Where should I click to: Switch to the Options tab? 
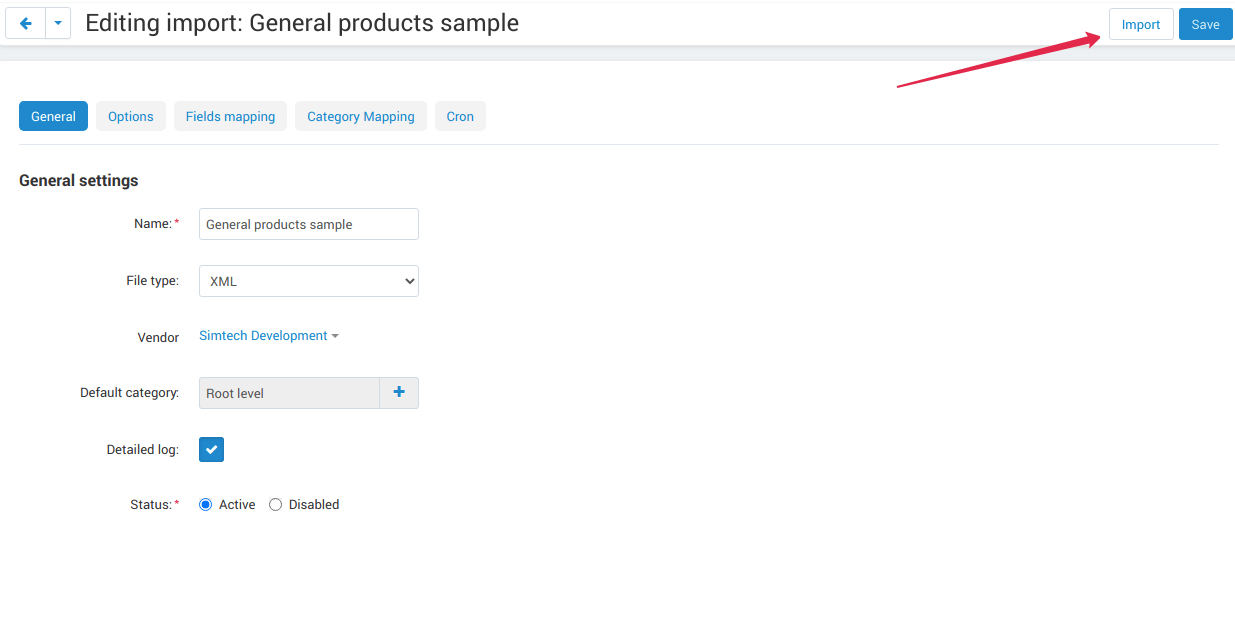131,117
